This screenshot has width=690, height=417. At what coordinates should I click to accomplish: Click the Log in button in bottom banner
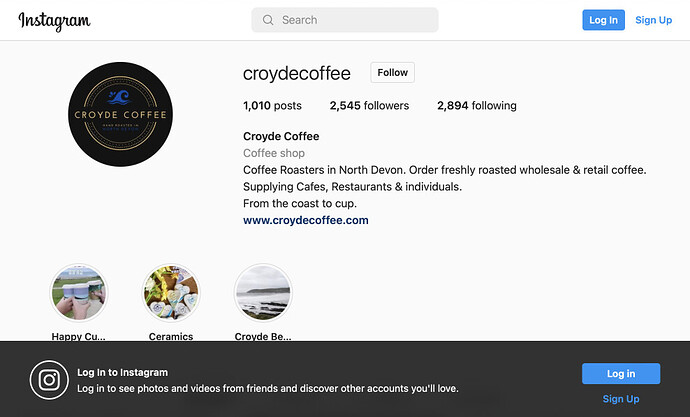[x=621, y=373]
